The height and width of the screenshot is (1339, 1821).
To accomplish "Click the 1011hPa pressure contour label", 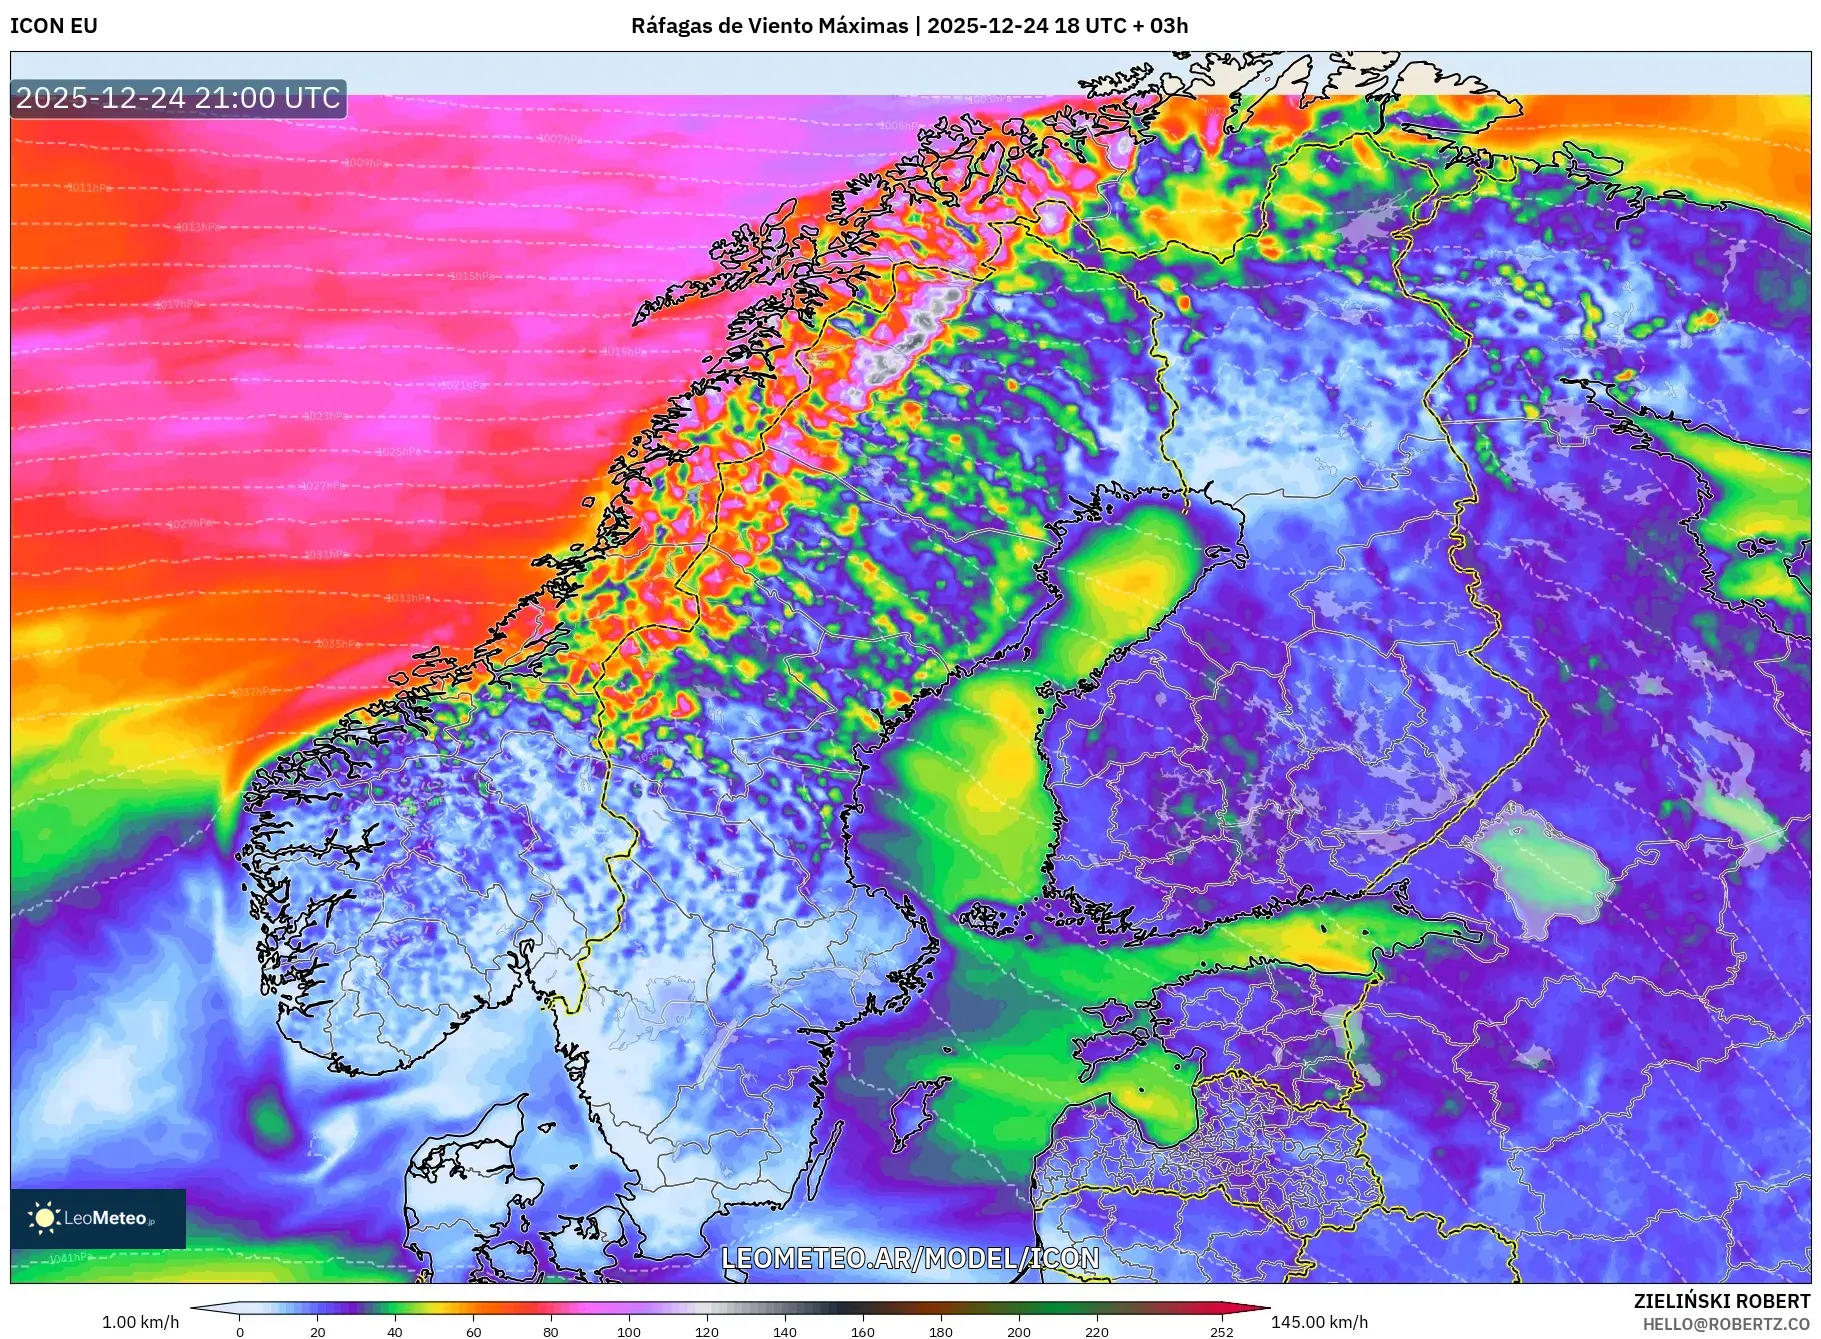I will (x=89, y=188).
